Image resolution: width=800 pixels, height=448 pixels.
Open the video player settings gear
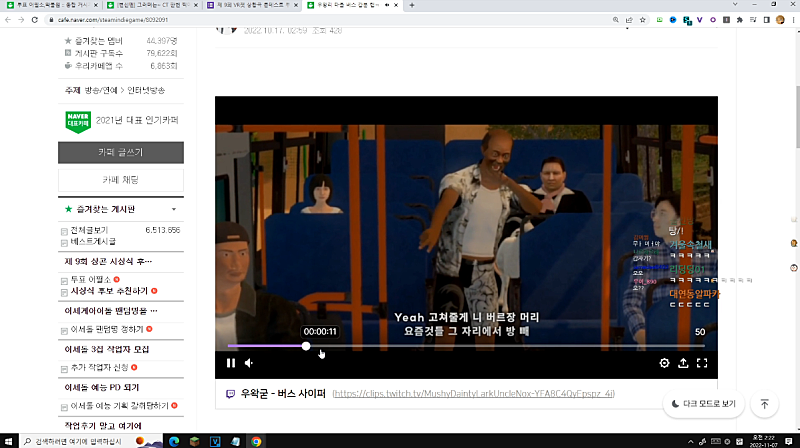click(664, 363)
